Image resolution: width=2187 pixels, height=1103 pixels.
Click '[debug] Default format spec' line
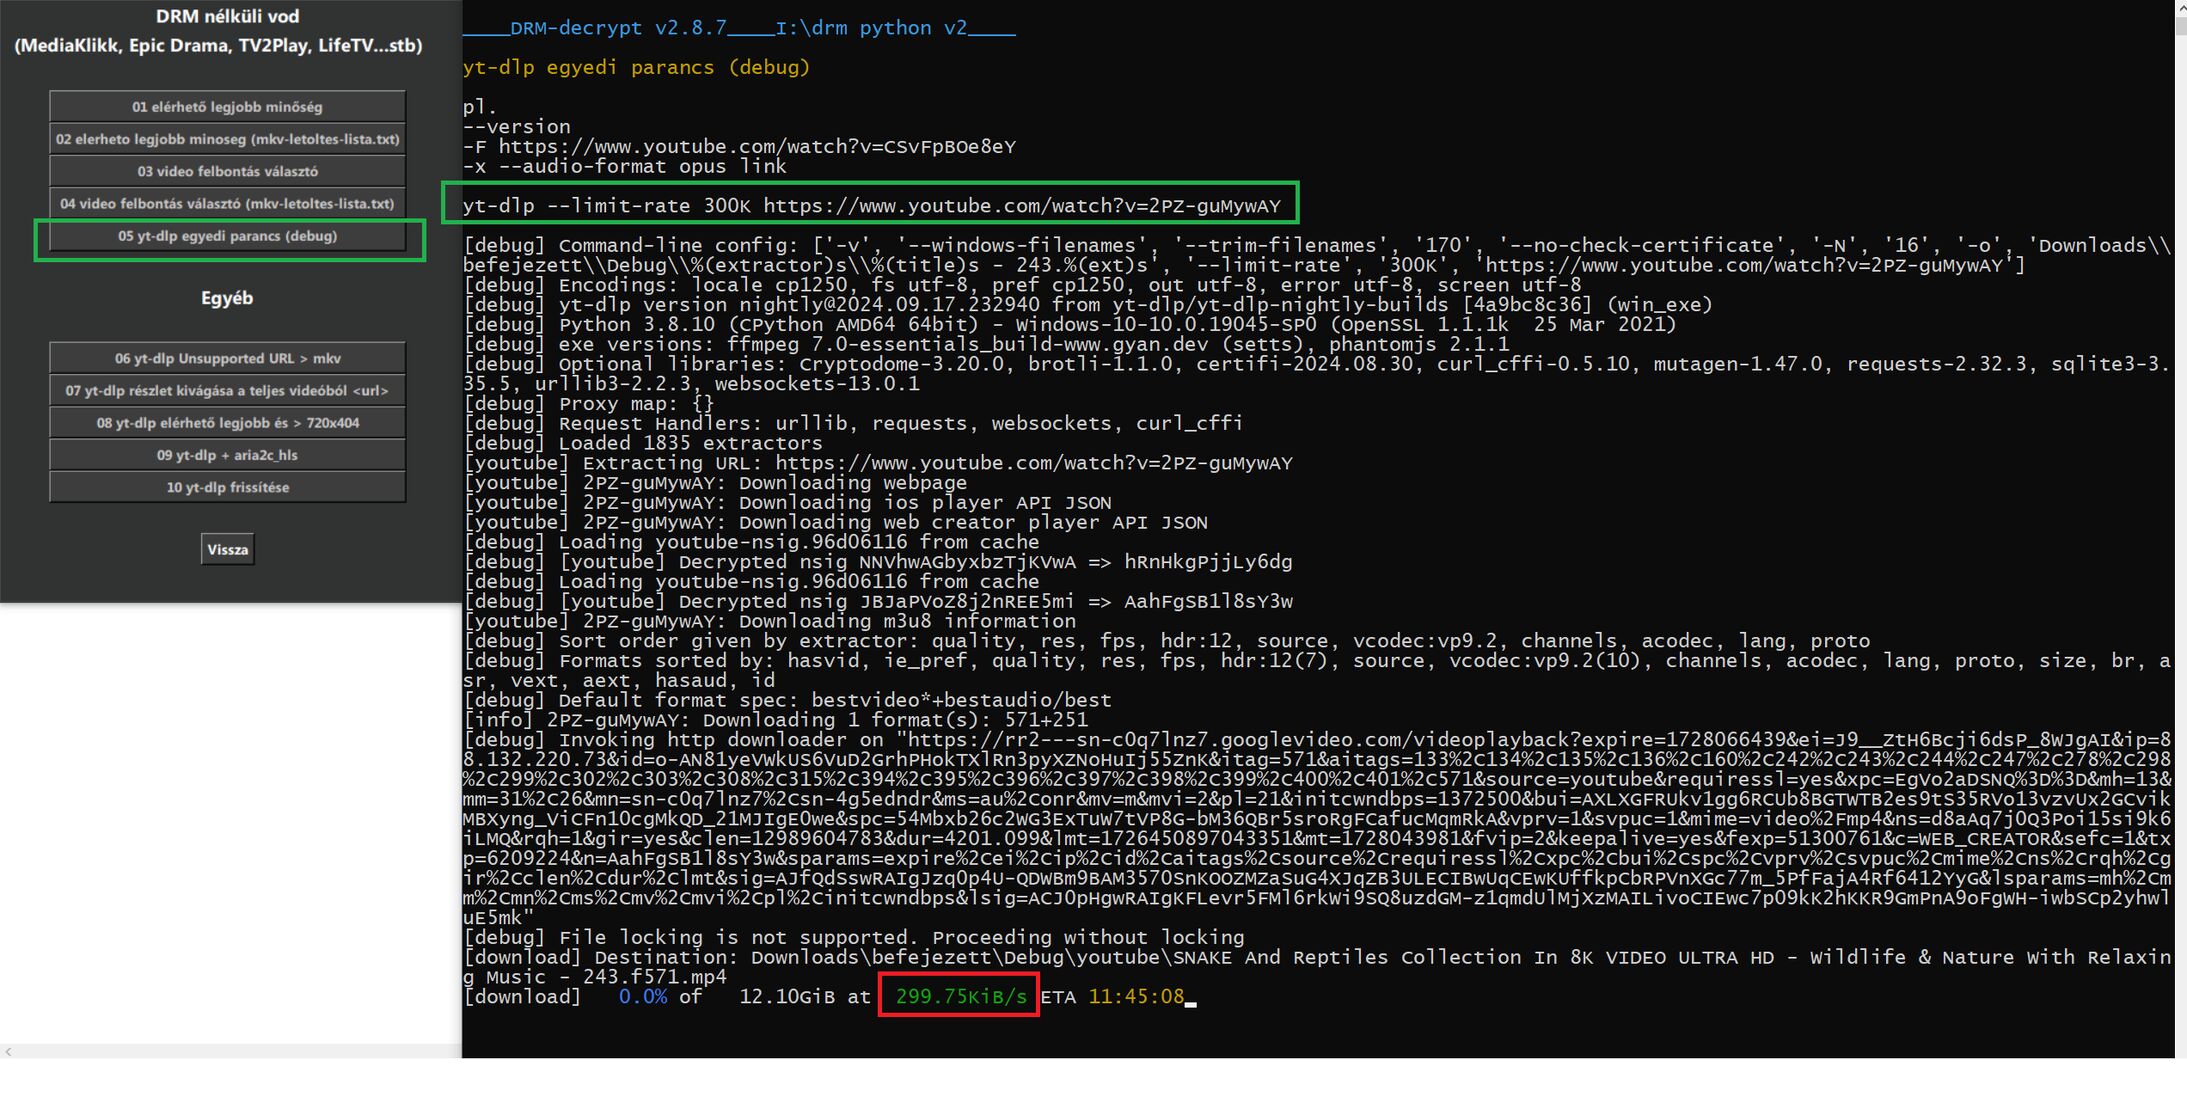[x=787, y=700]
